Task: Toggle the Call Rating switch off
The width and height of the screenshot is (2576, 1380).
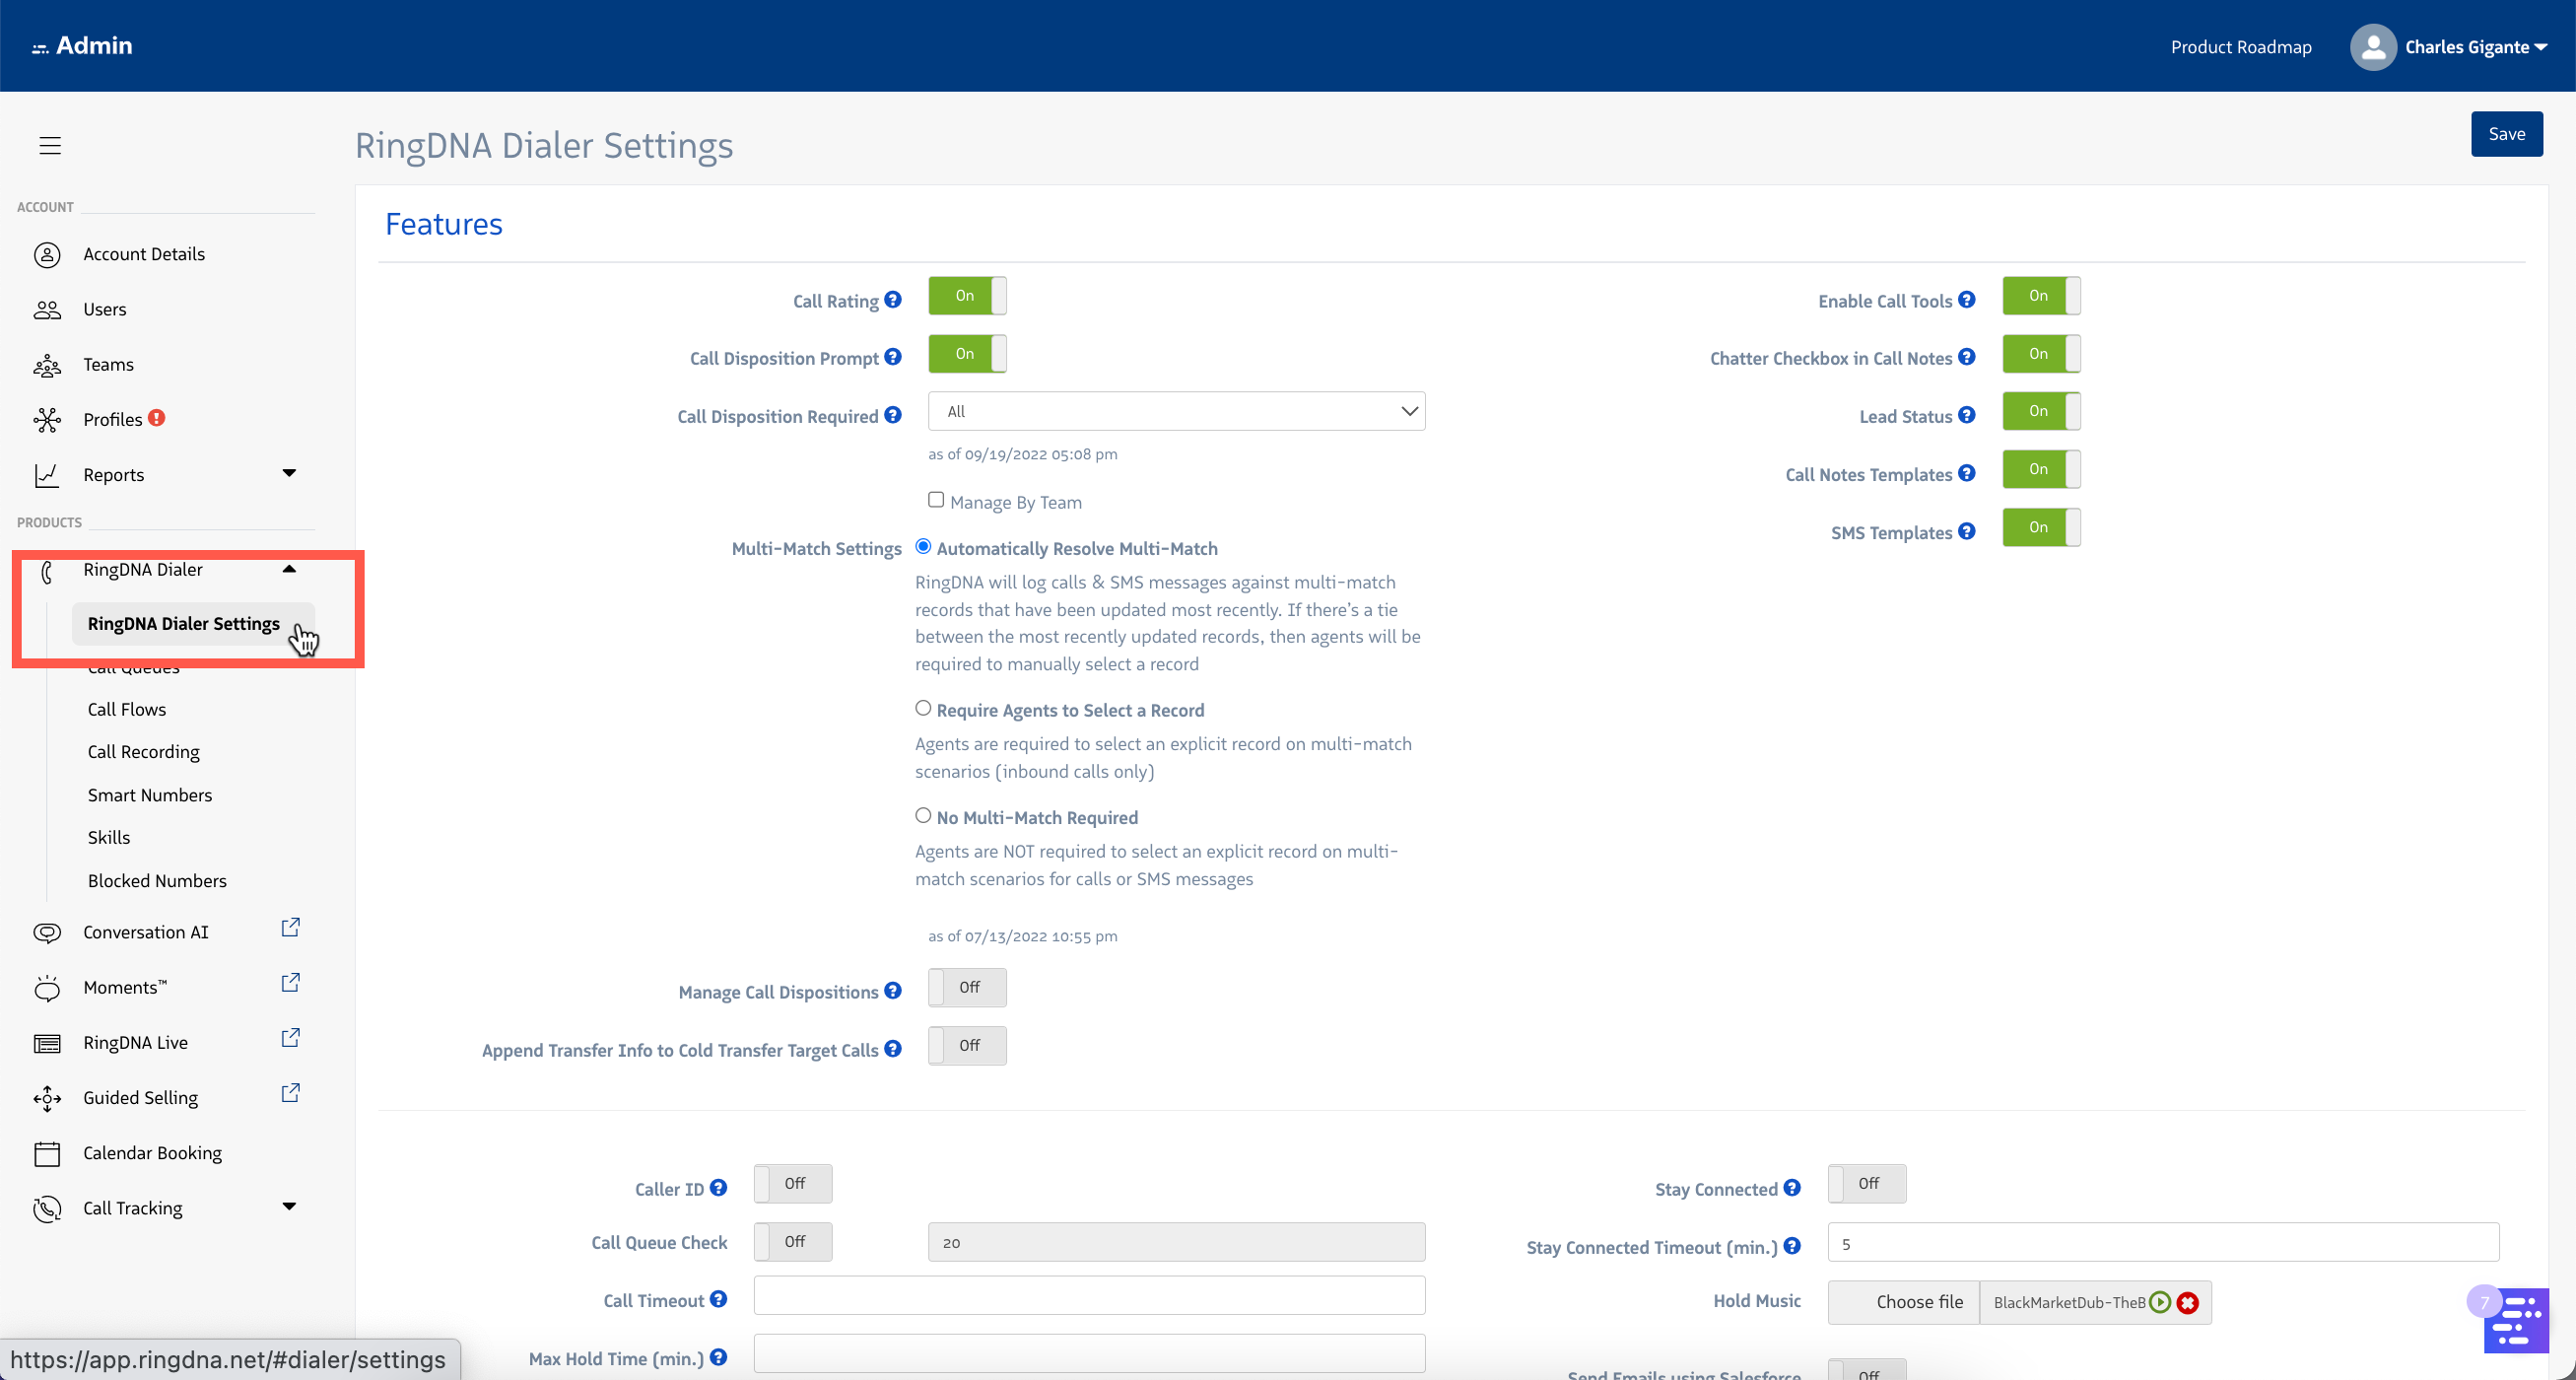Action: 966,296
